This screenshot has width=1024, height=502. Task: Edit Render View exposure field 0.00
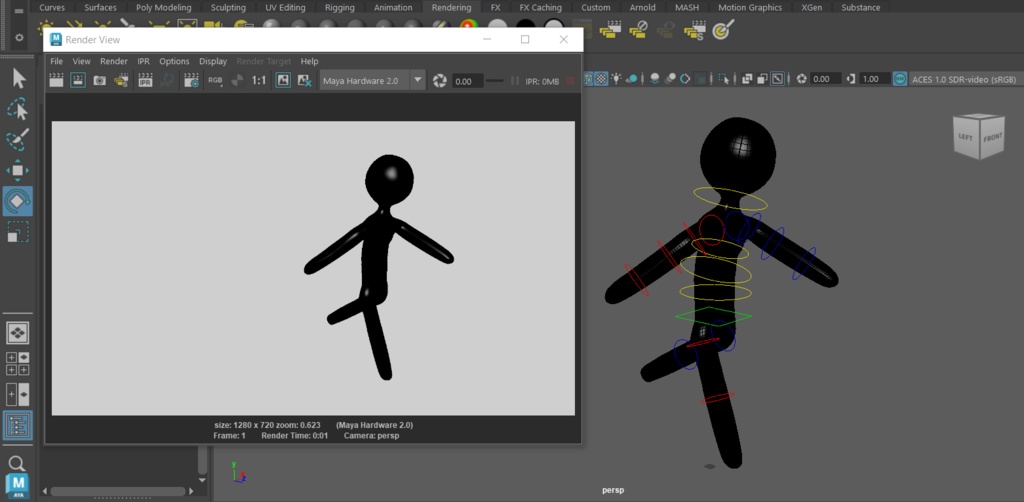(x=467, y=82)
